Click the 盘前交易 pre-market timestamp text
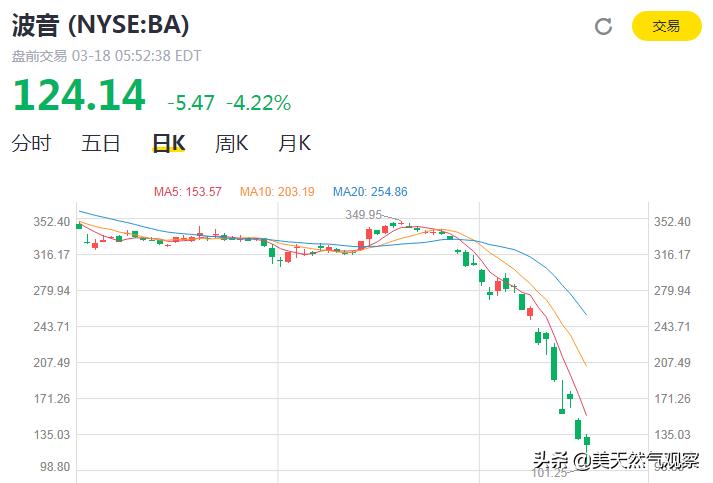713x483 pixels. pos(106,56)
